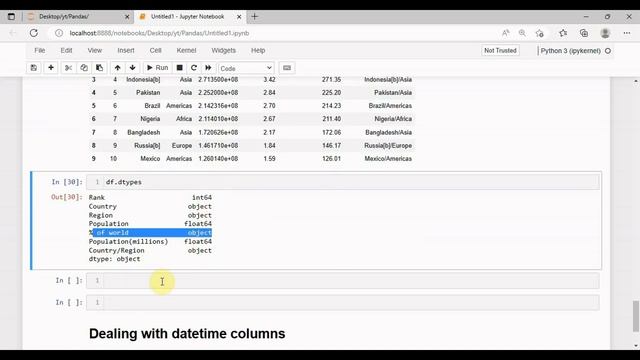The image size is (640, 360).
Task: Open the Cell menu
Action: (155, 51)
